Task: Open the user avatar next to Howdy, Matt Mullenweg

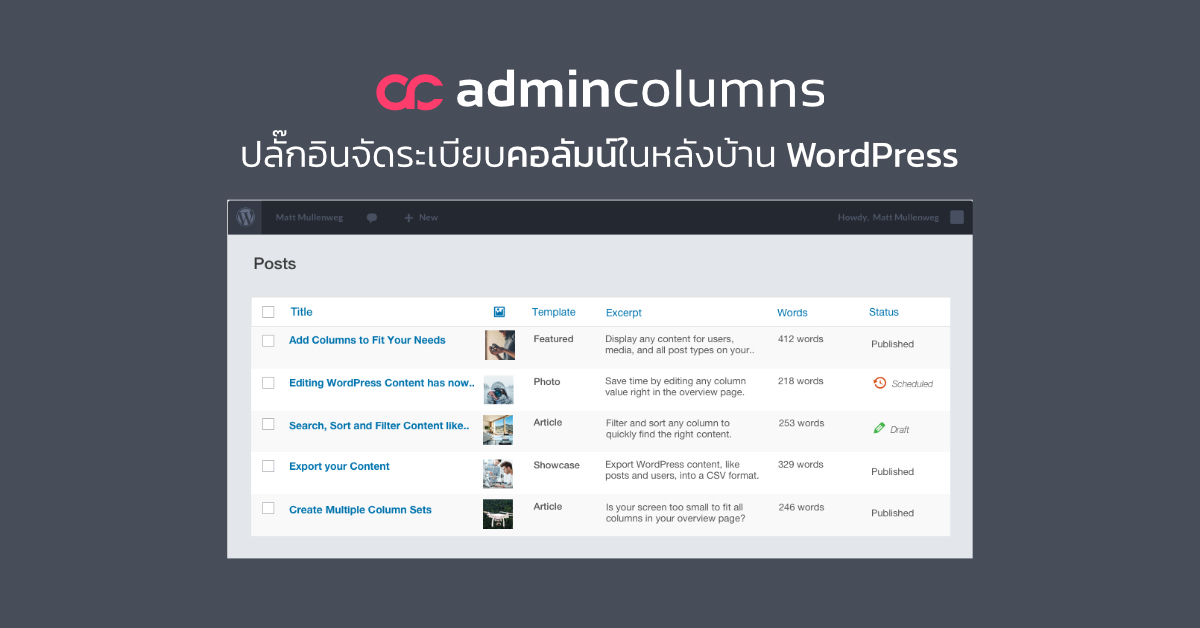Action: [957, 217]
